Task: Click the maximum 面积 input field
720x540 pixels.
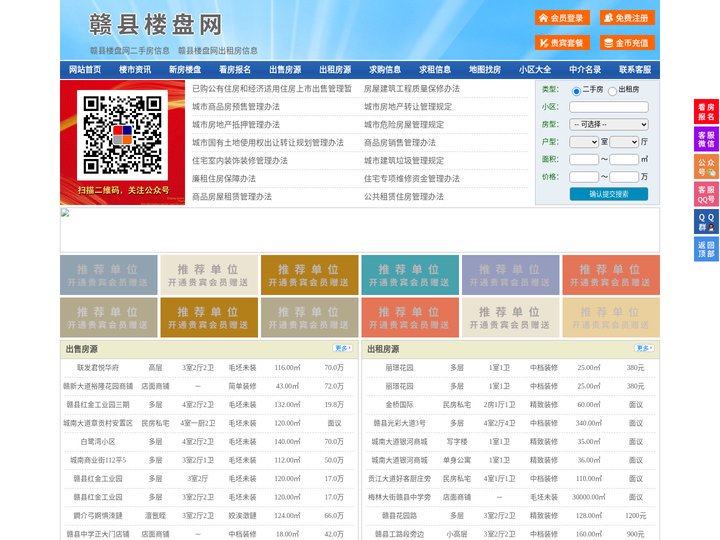Action: tap(624, 159)
